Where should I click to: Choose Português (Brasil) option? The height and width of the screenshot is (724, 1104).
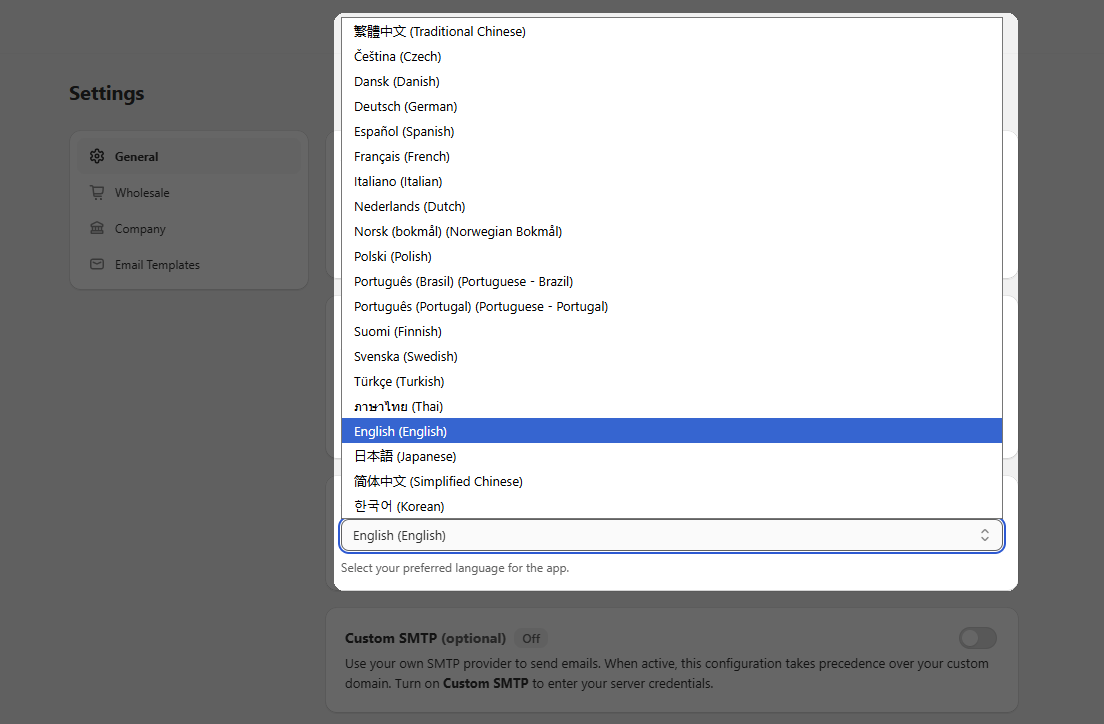[672, 282]
